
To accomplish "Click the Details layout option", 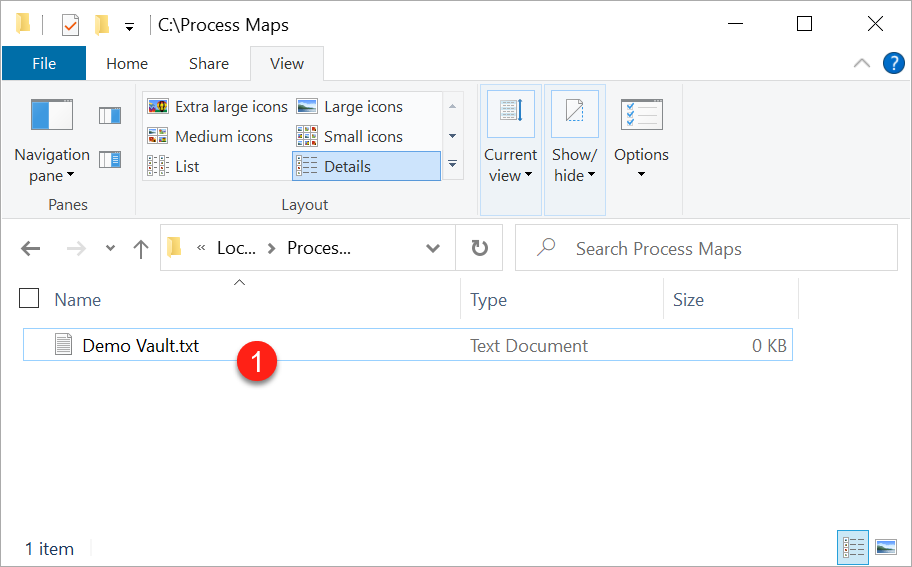I will (x=366, y=167).
